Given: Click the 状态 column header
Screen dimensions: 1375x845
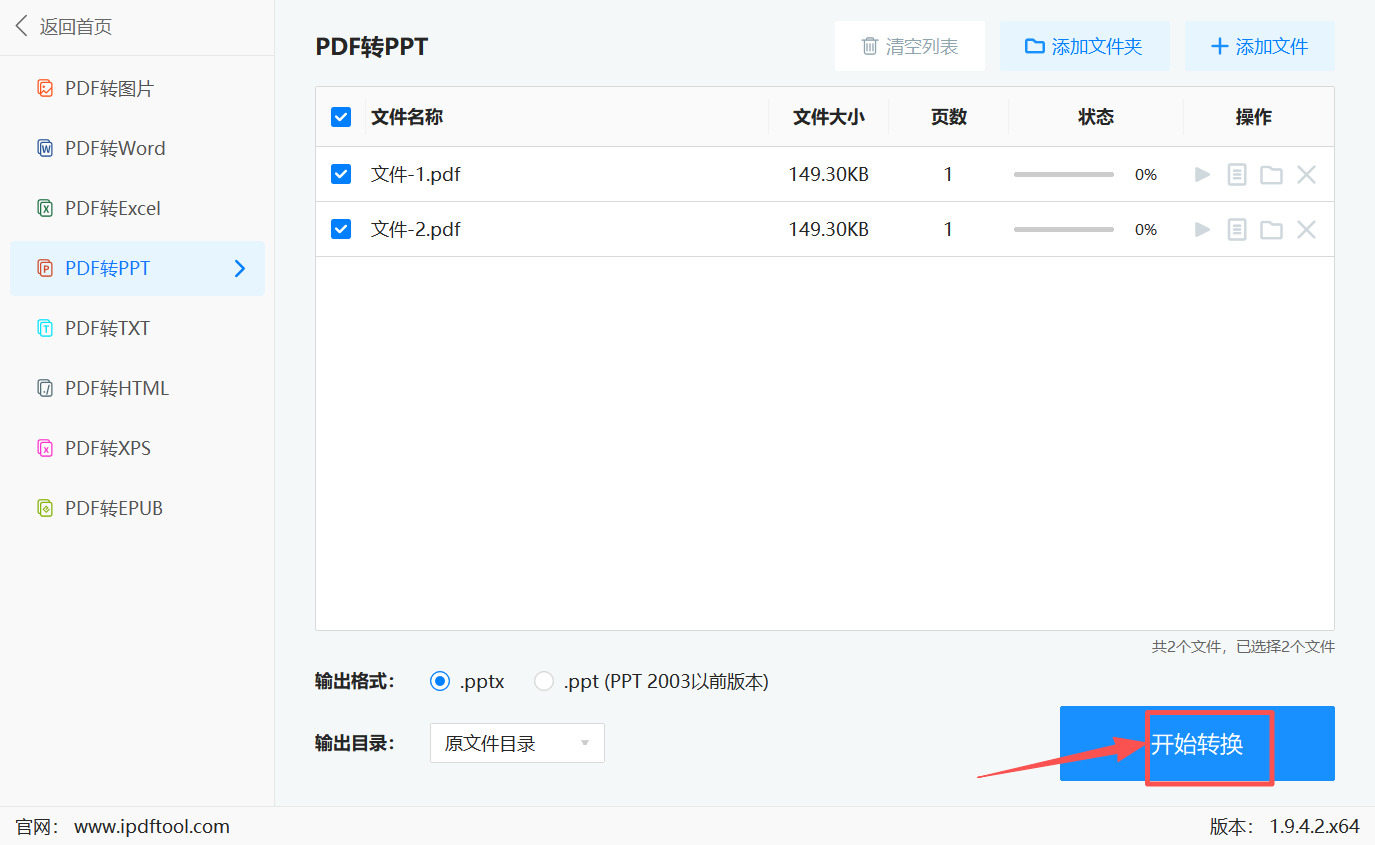Looking at the screenshot, I should 1096,117.
